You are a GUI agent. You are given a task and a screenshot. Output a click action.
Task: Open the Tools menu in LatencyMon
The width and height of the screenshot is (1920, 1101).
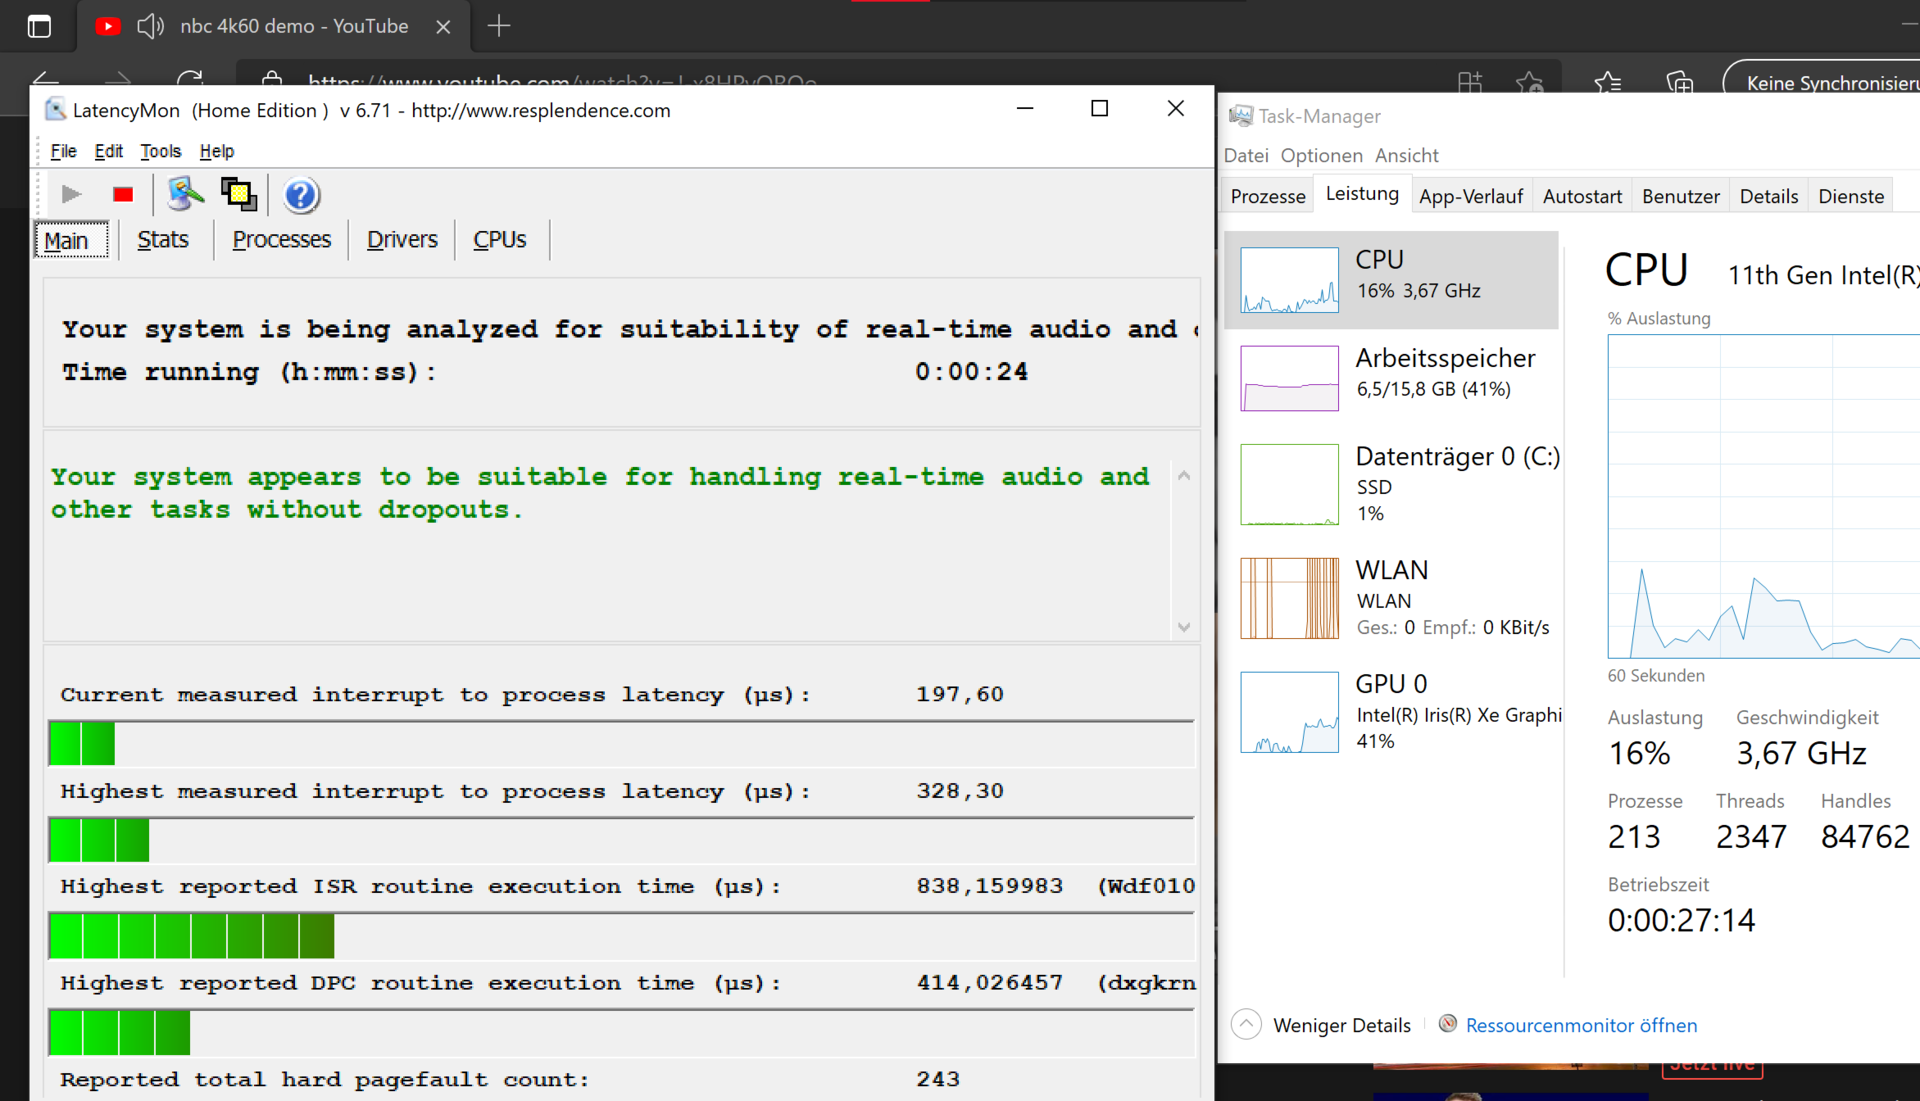(160, 151)
